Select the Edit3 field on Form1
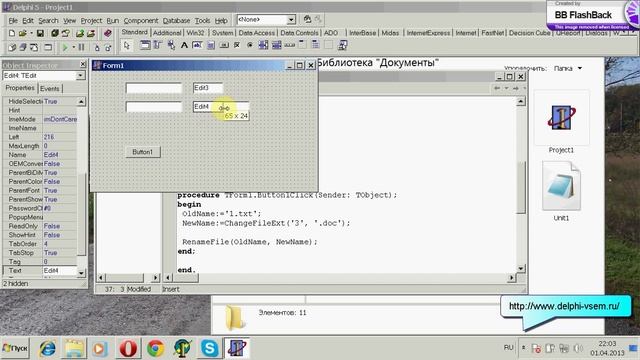This screenshot has height=360, width=640. (x=208, y=88)
